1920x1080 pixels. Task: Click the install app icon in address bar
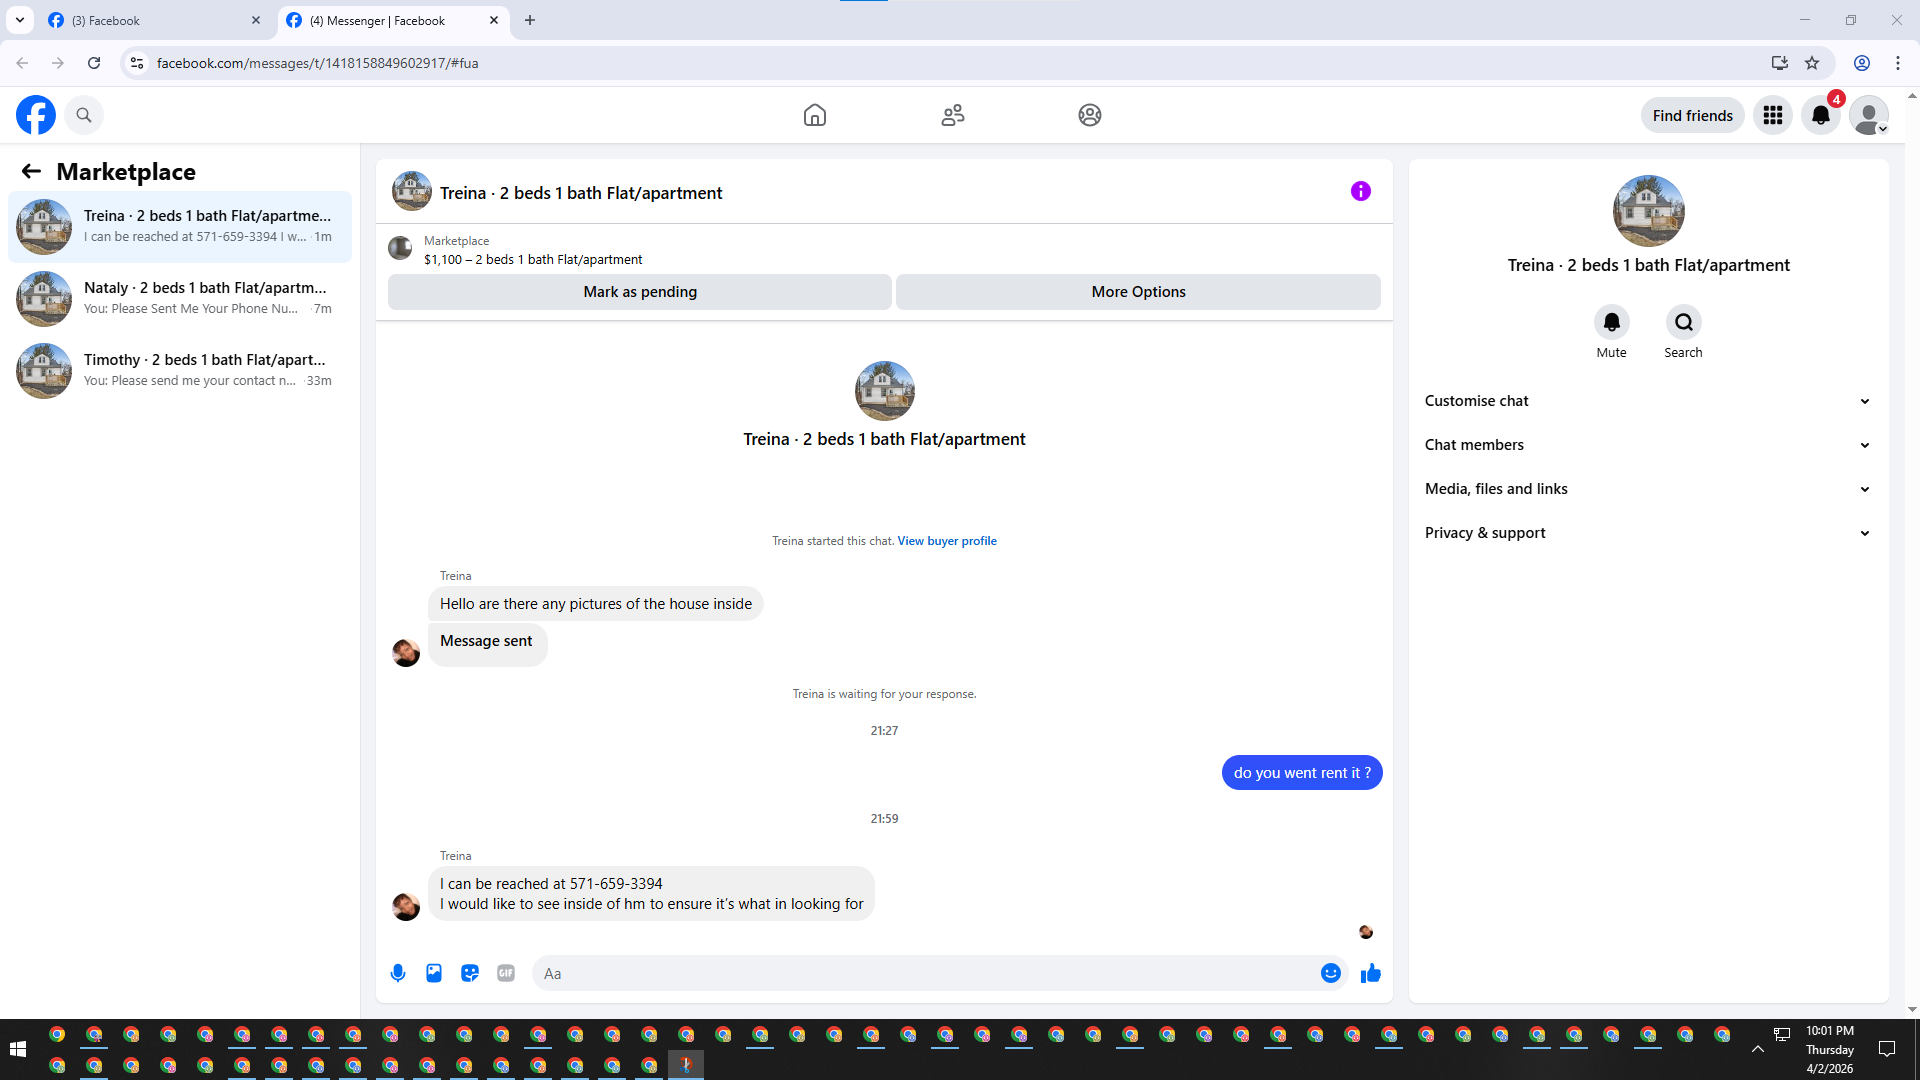(x=1780, y=63)
